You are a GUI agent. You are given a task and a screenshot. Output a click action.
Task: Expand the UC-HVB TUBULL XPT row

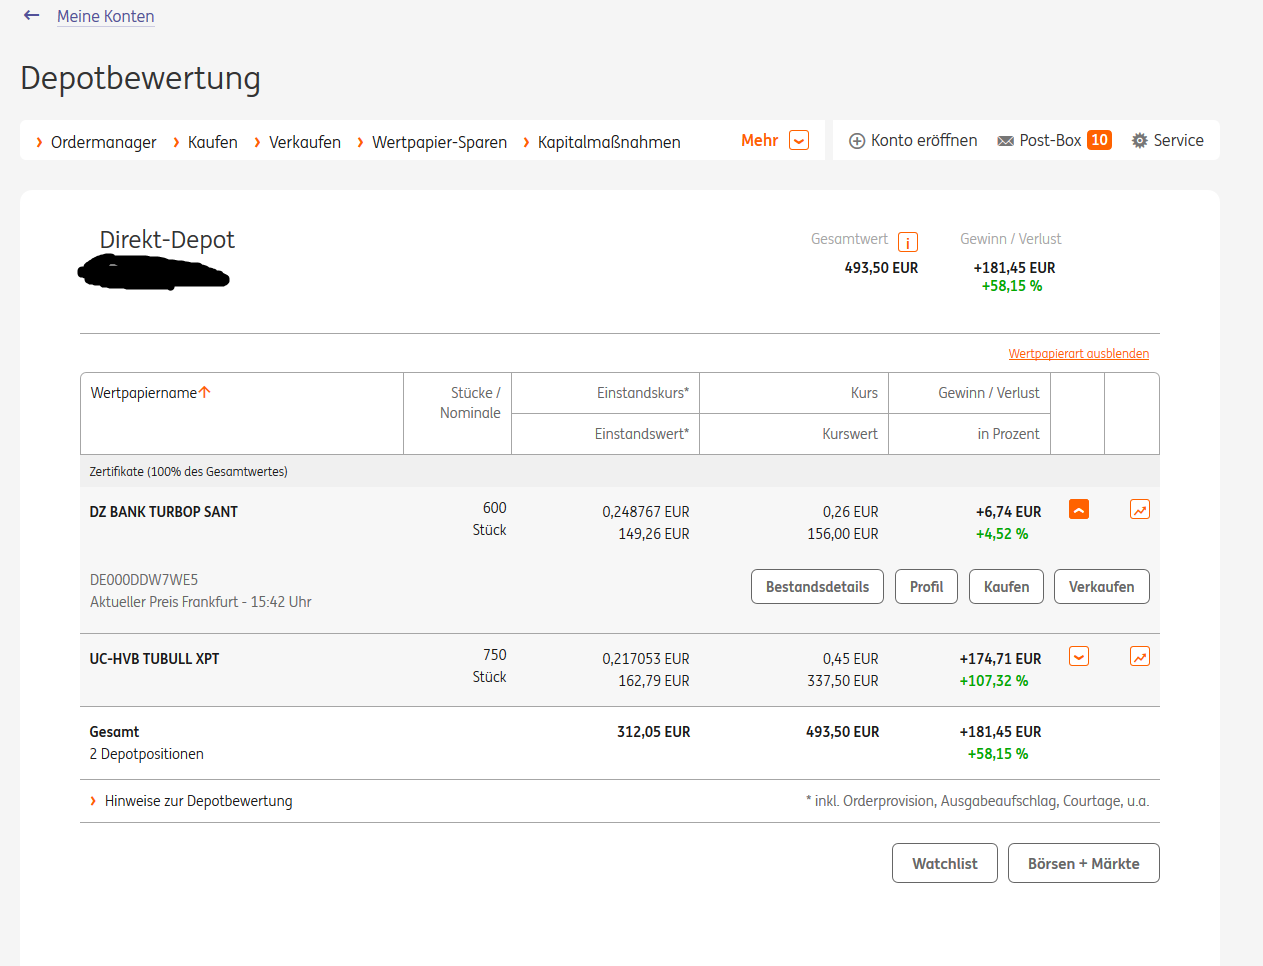click(1079, 657)
